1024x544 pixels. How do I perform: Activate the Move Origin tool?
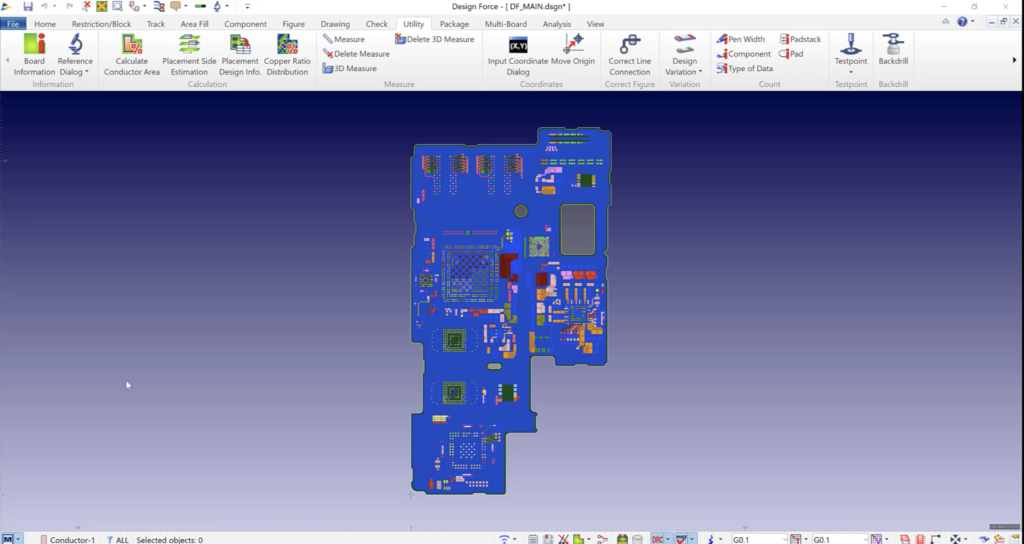tap(573, 51)
